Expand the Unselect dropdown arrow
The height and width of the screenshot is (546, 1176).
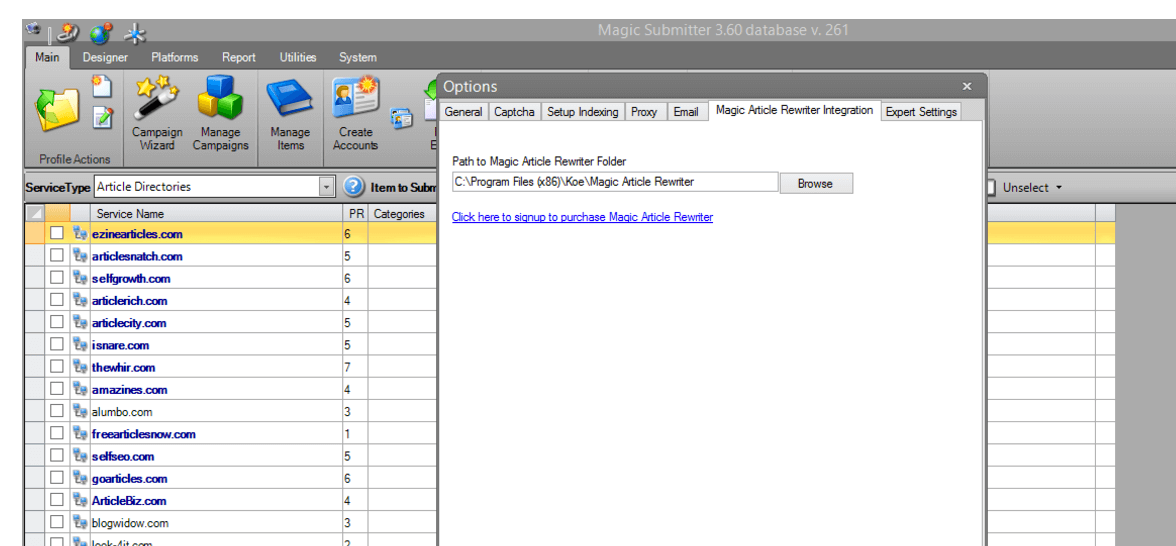click(x=1059, y=188)
